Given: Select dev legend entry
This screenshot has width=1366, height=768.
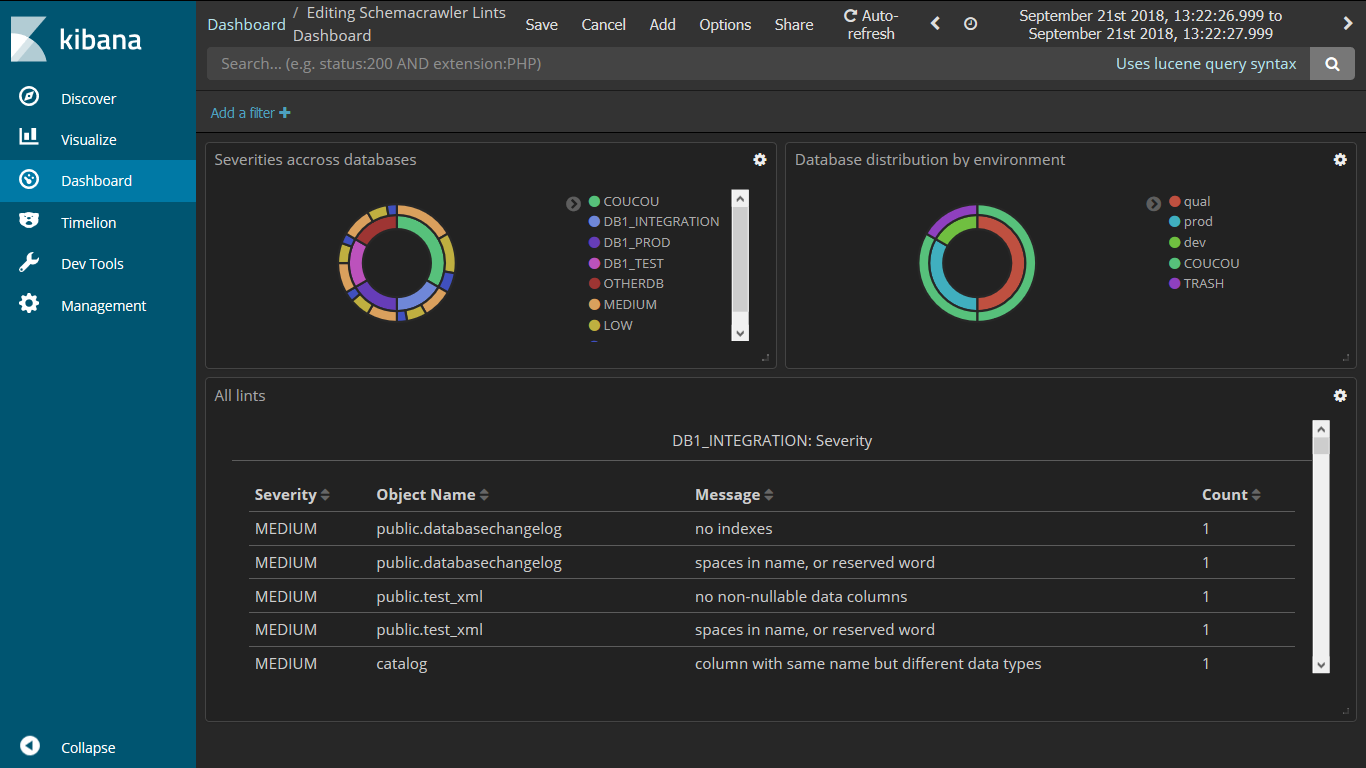Looking at the screenshot, I should pos(1195,242).
